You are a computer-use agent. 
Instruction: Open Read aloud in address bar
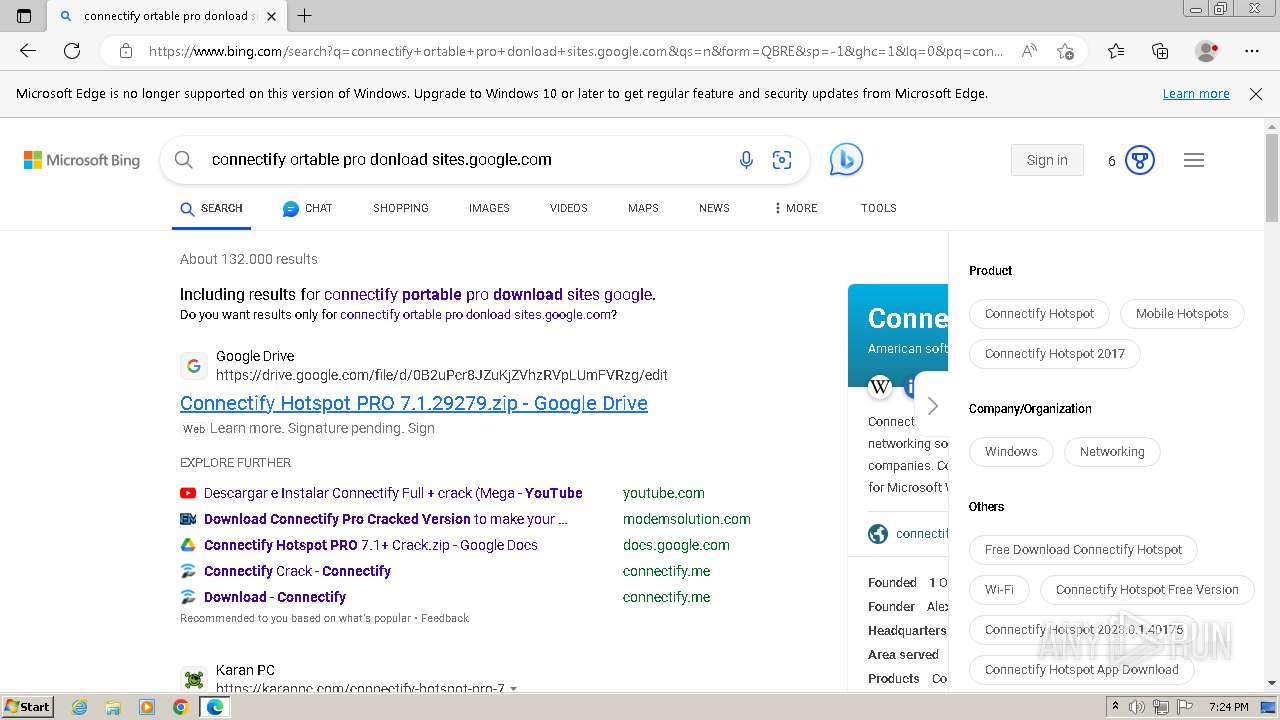click(x=1029, y=51)
